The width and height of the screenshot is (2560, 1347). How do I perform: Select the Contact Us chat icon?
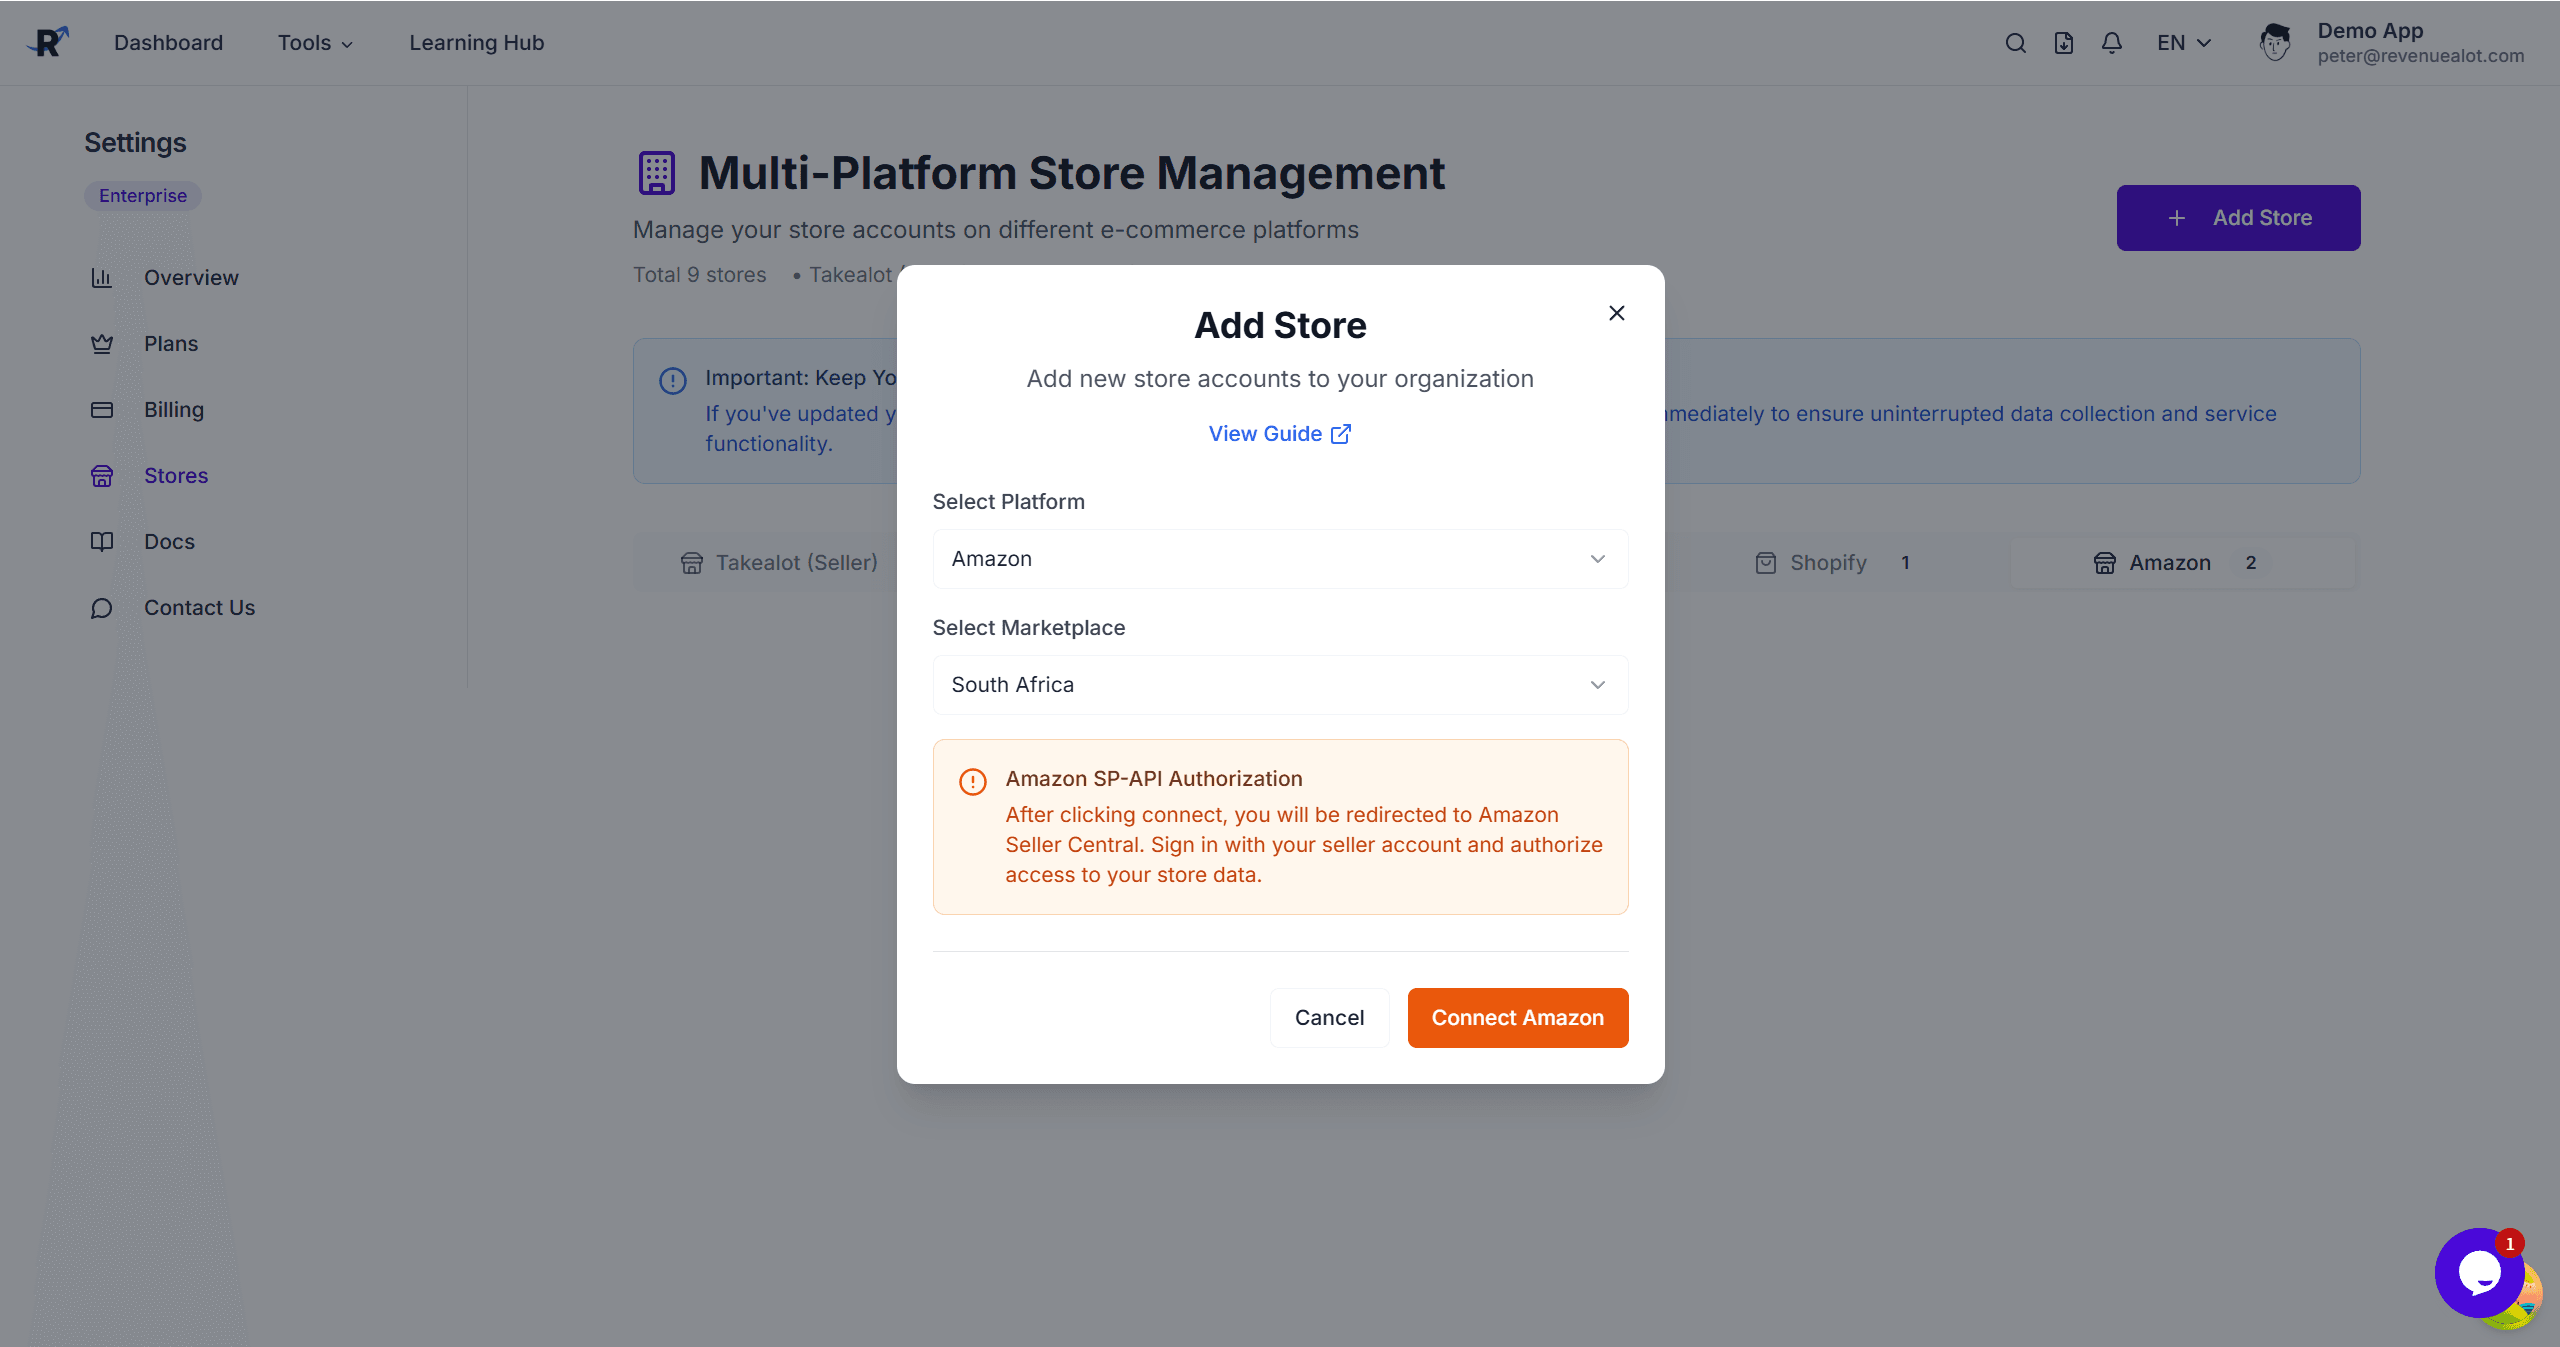coord(103,607)
